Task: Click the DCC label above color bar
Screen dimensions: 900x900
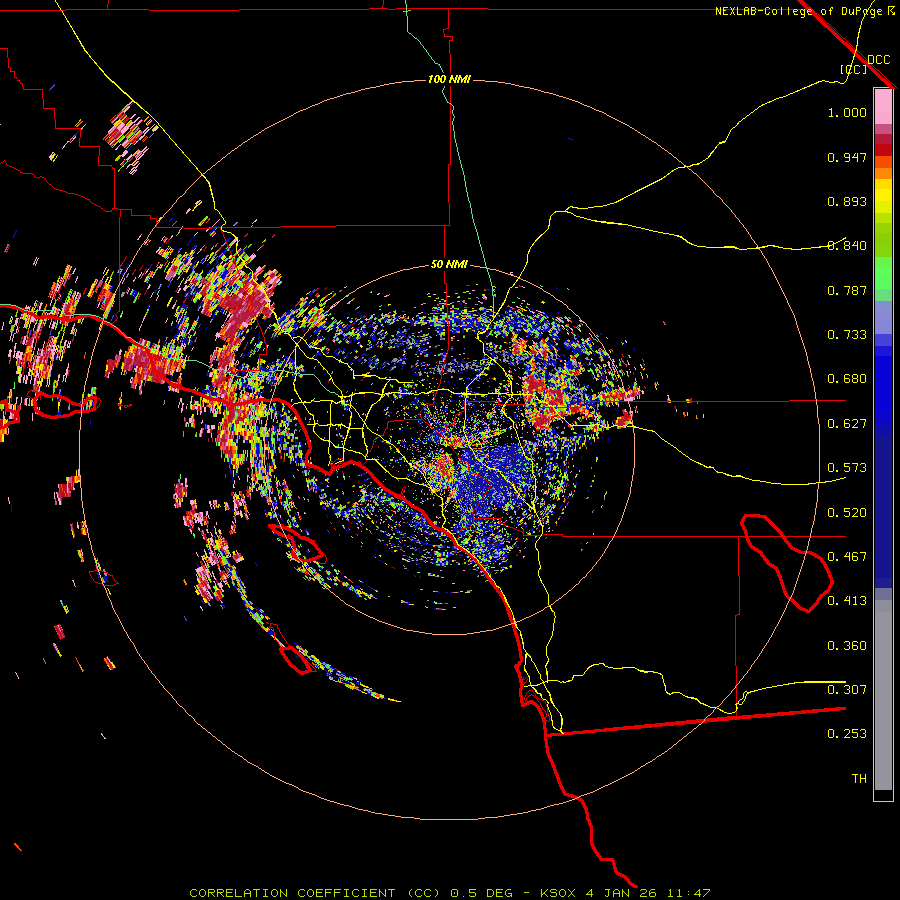Action: click(x=878, y=60)
